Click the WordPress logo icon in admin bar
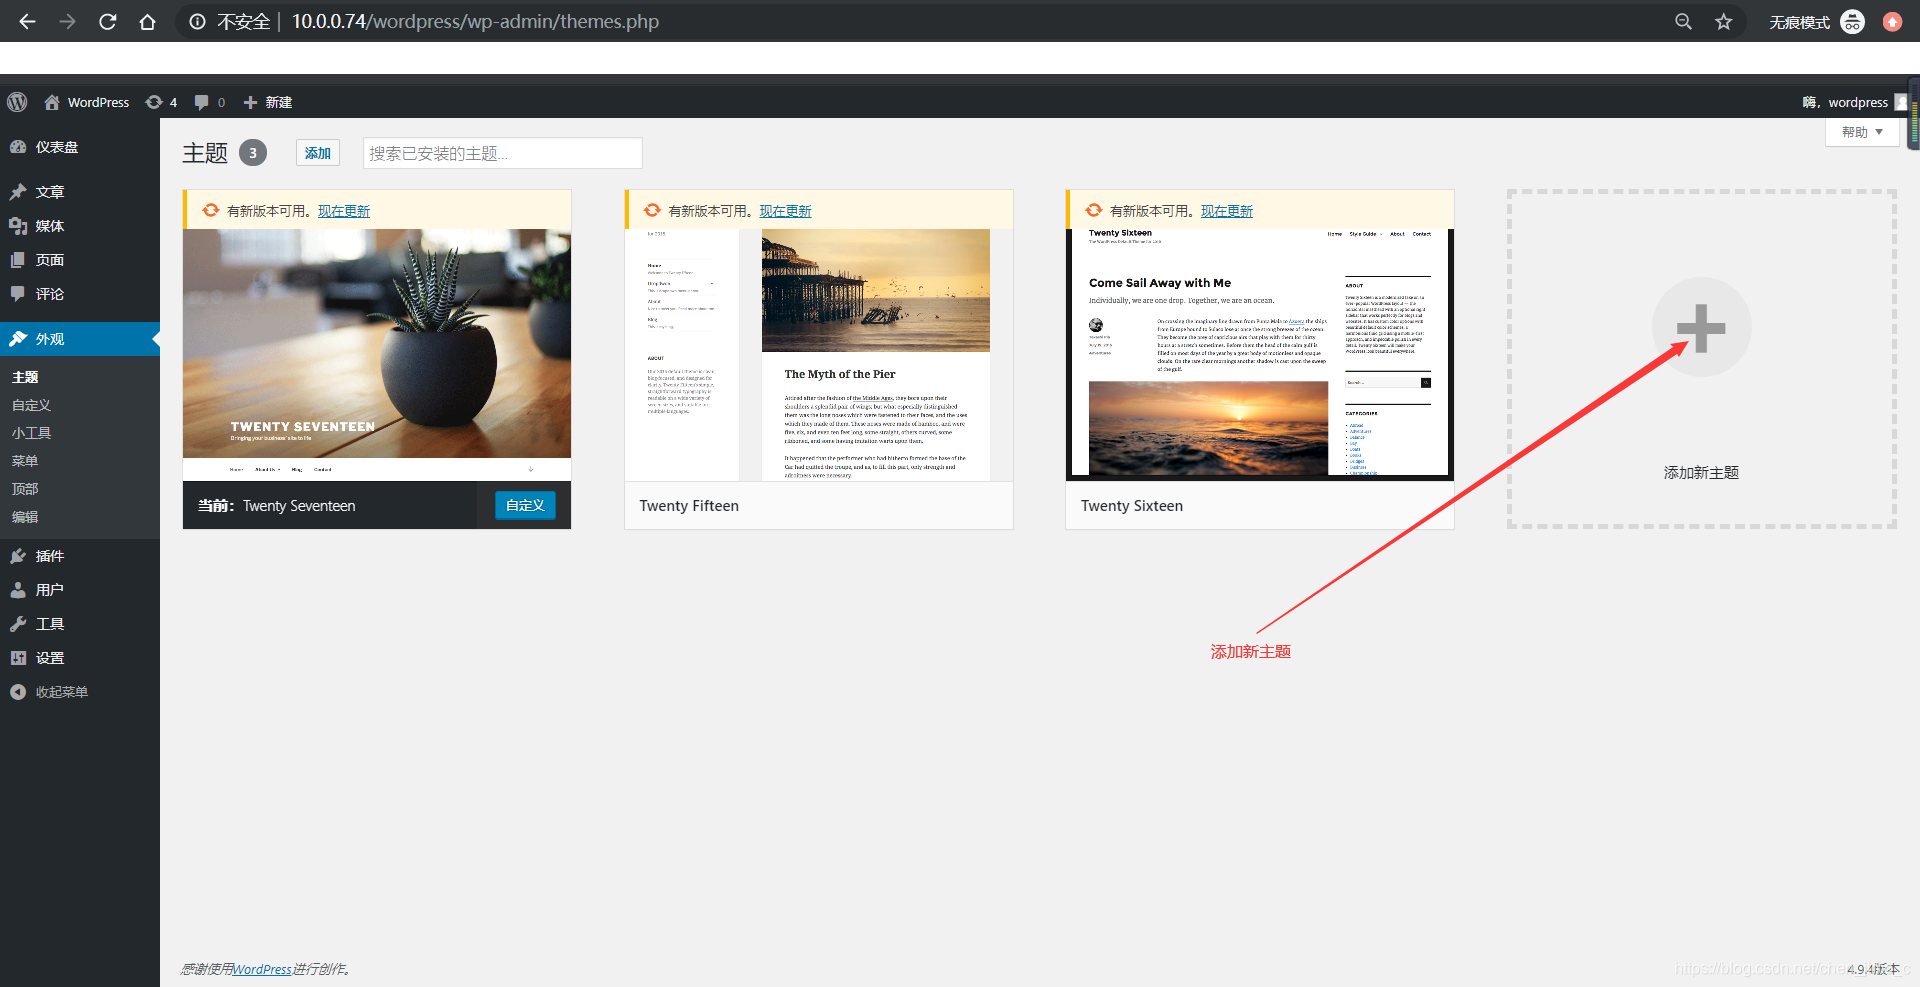This screenshot has width=1920, height=987. tap(17, 102)
